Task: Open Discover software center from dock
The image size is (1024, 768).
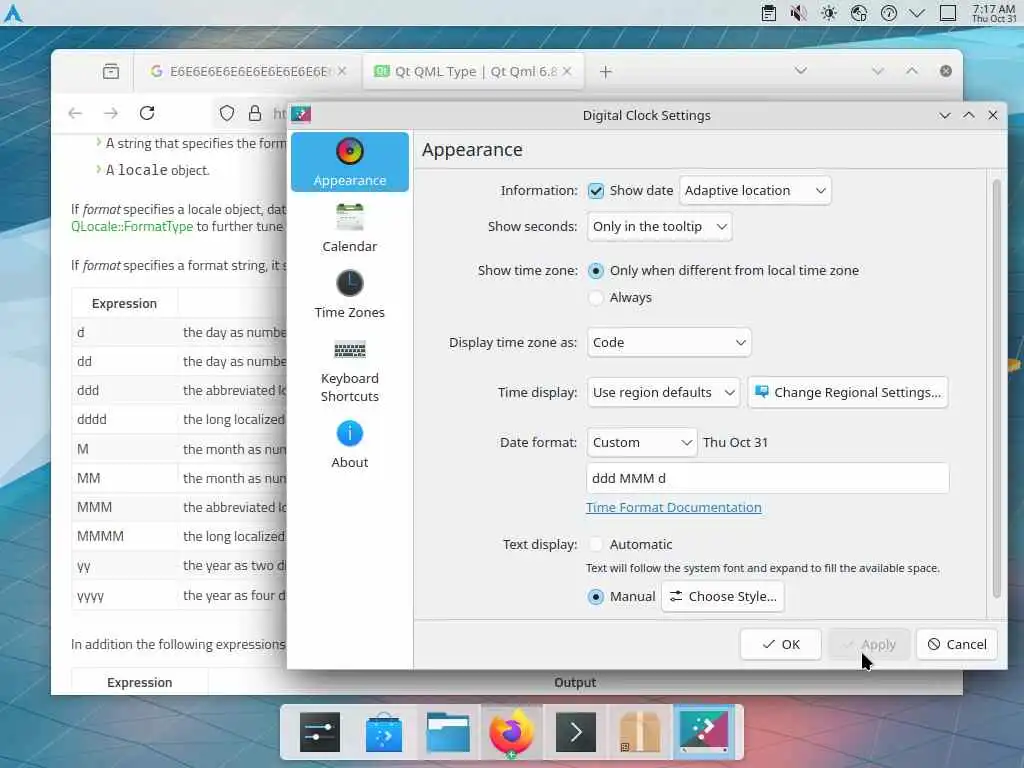Action: tap(384, 732)
